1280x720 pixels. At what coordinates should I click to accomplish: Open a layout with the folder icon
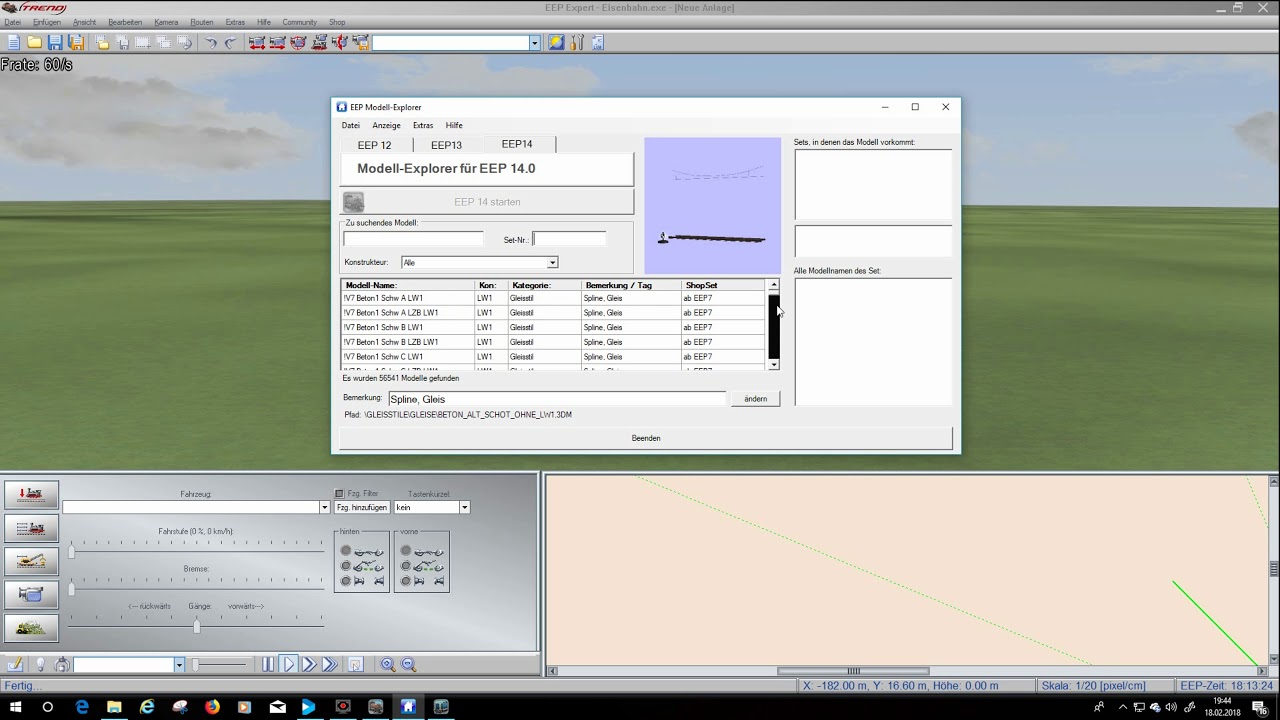[34, 43]
